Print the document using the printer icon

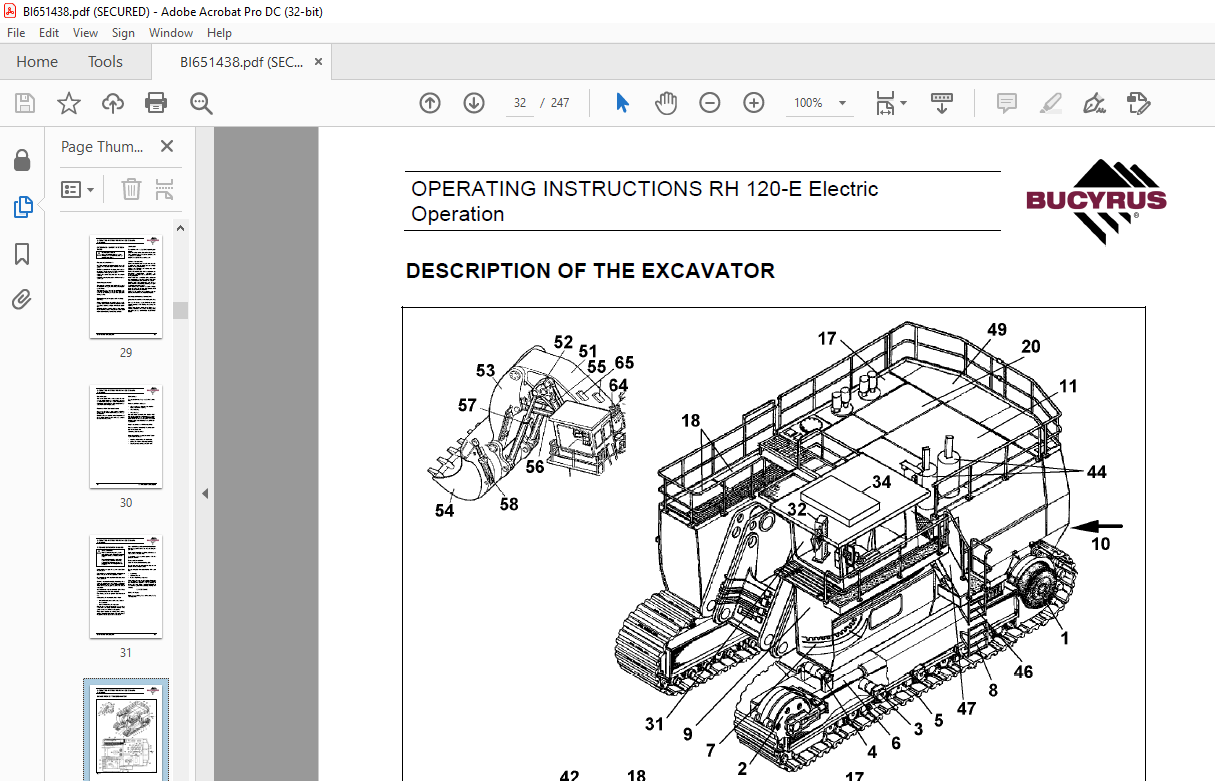pos(156,103)
